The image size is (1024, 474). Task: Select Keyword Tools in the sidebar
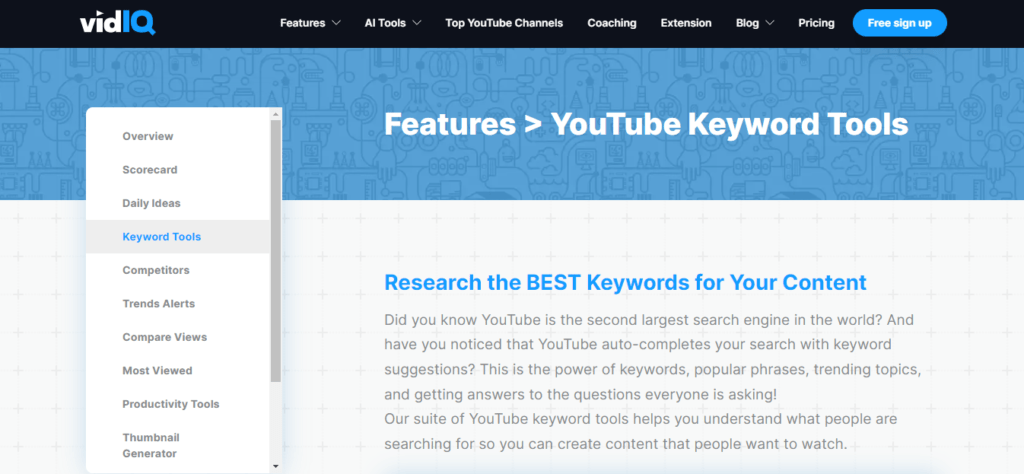point(178,236)
